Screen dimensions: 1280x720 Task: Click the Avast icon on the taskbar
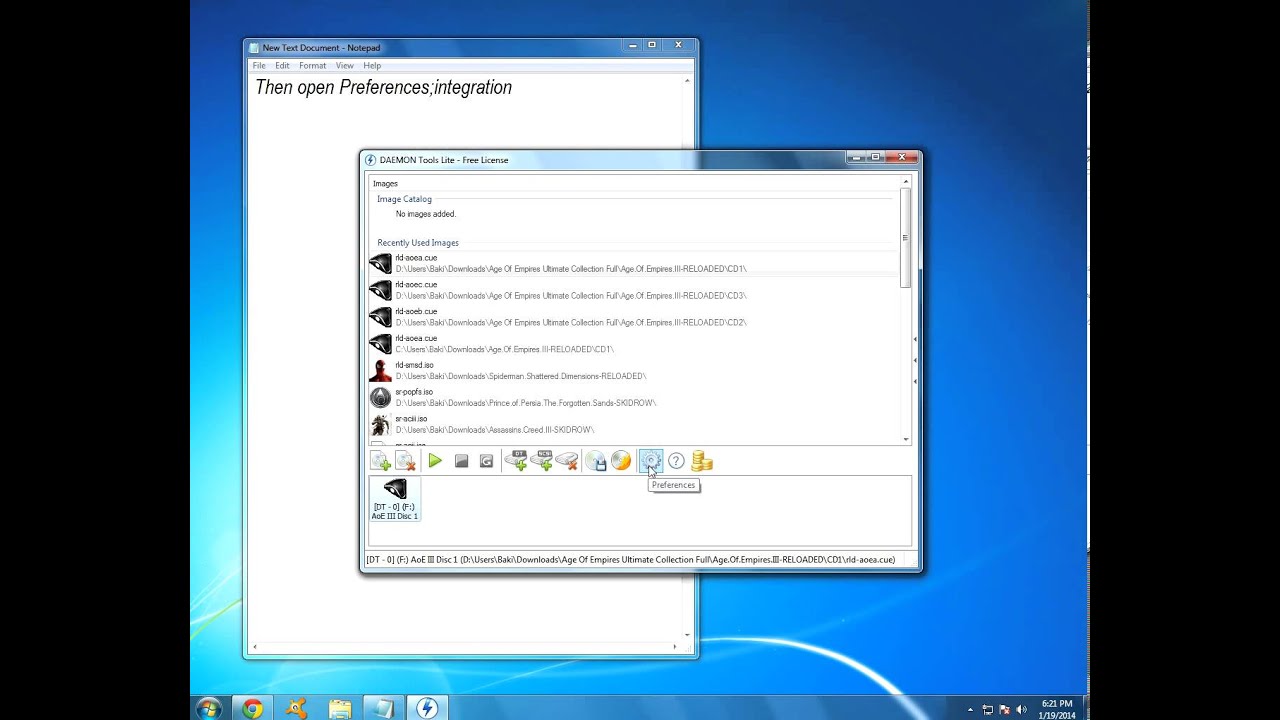pyautogui.click(x=296, y=708)
